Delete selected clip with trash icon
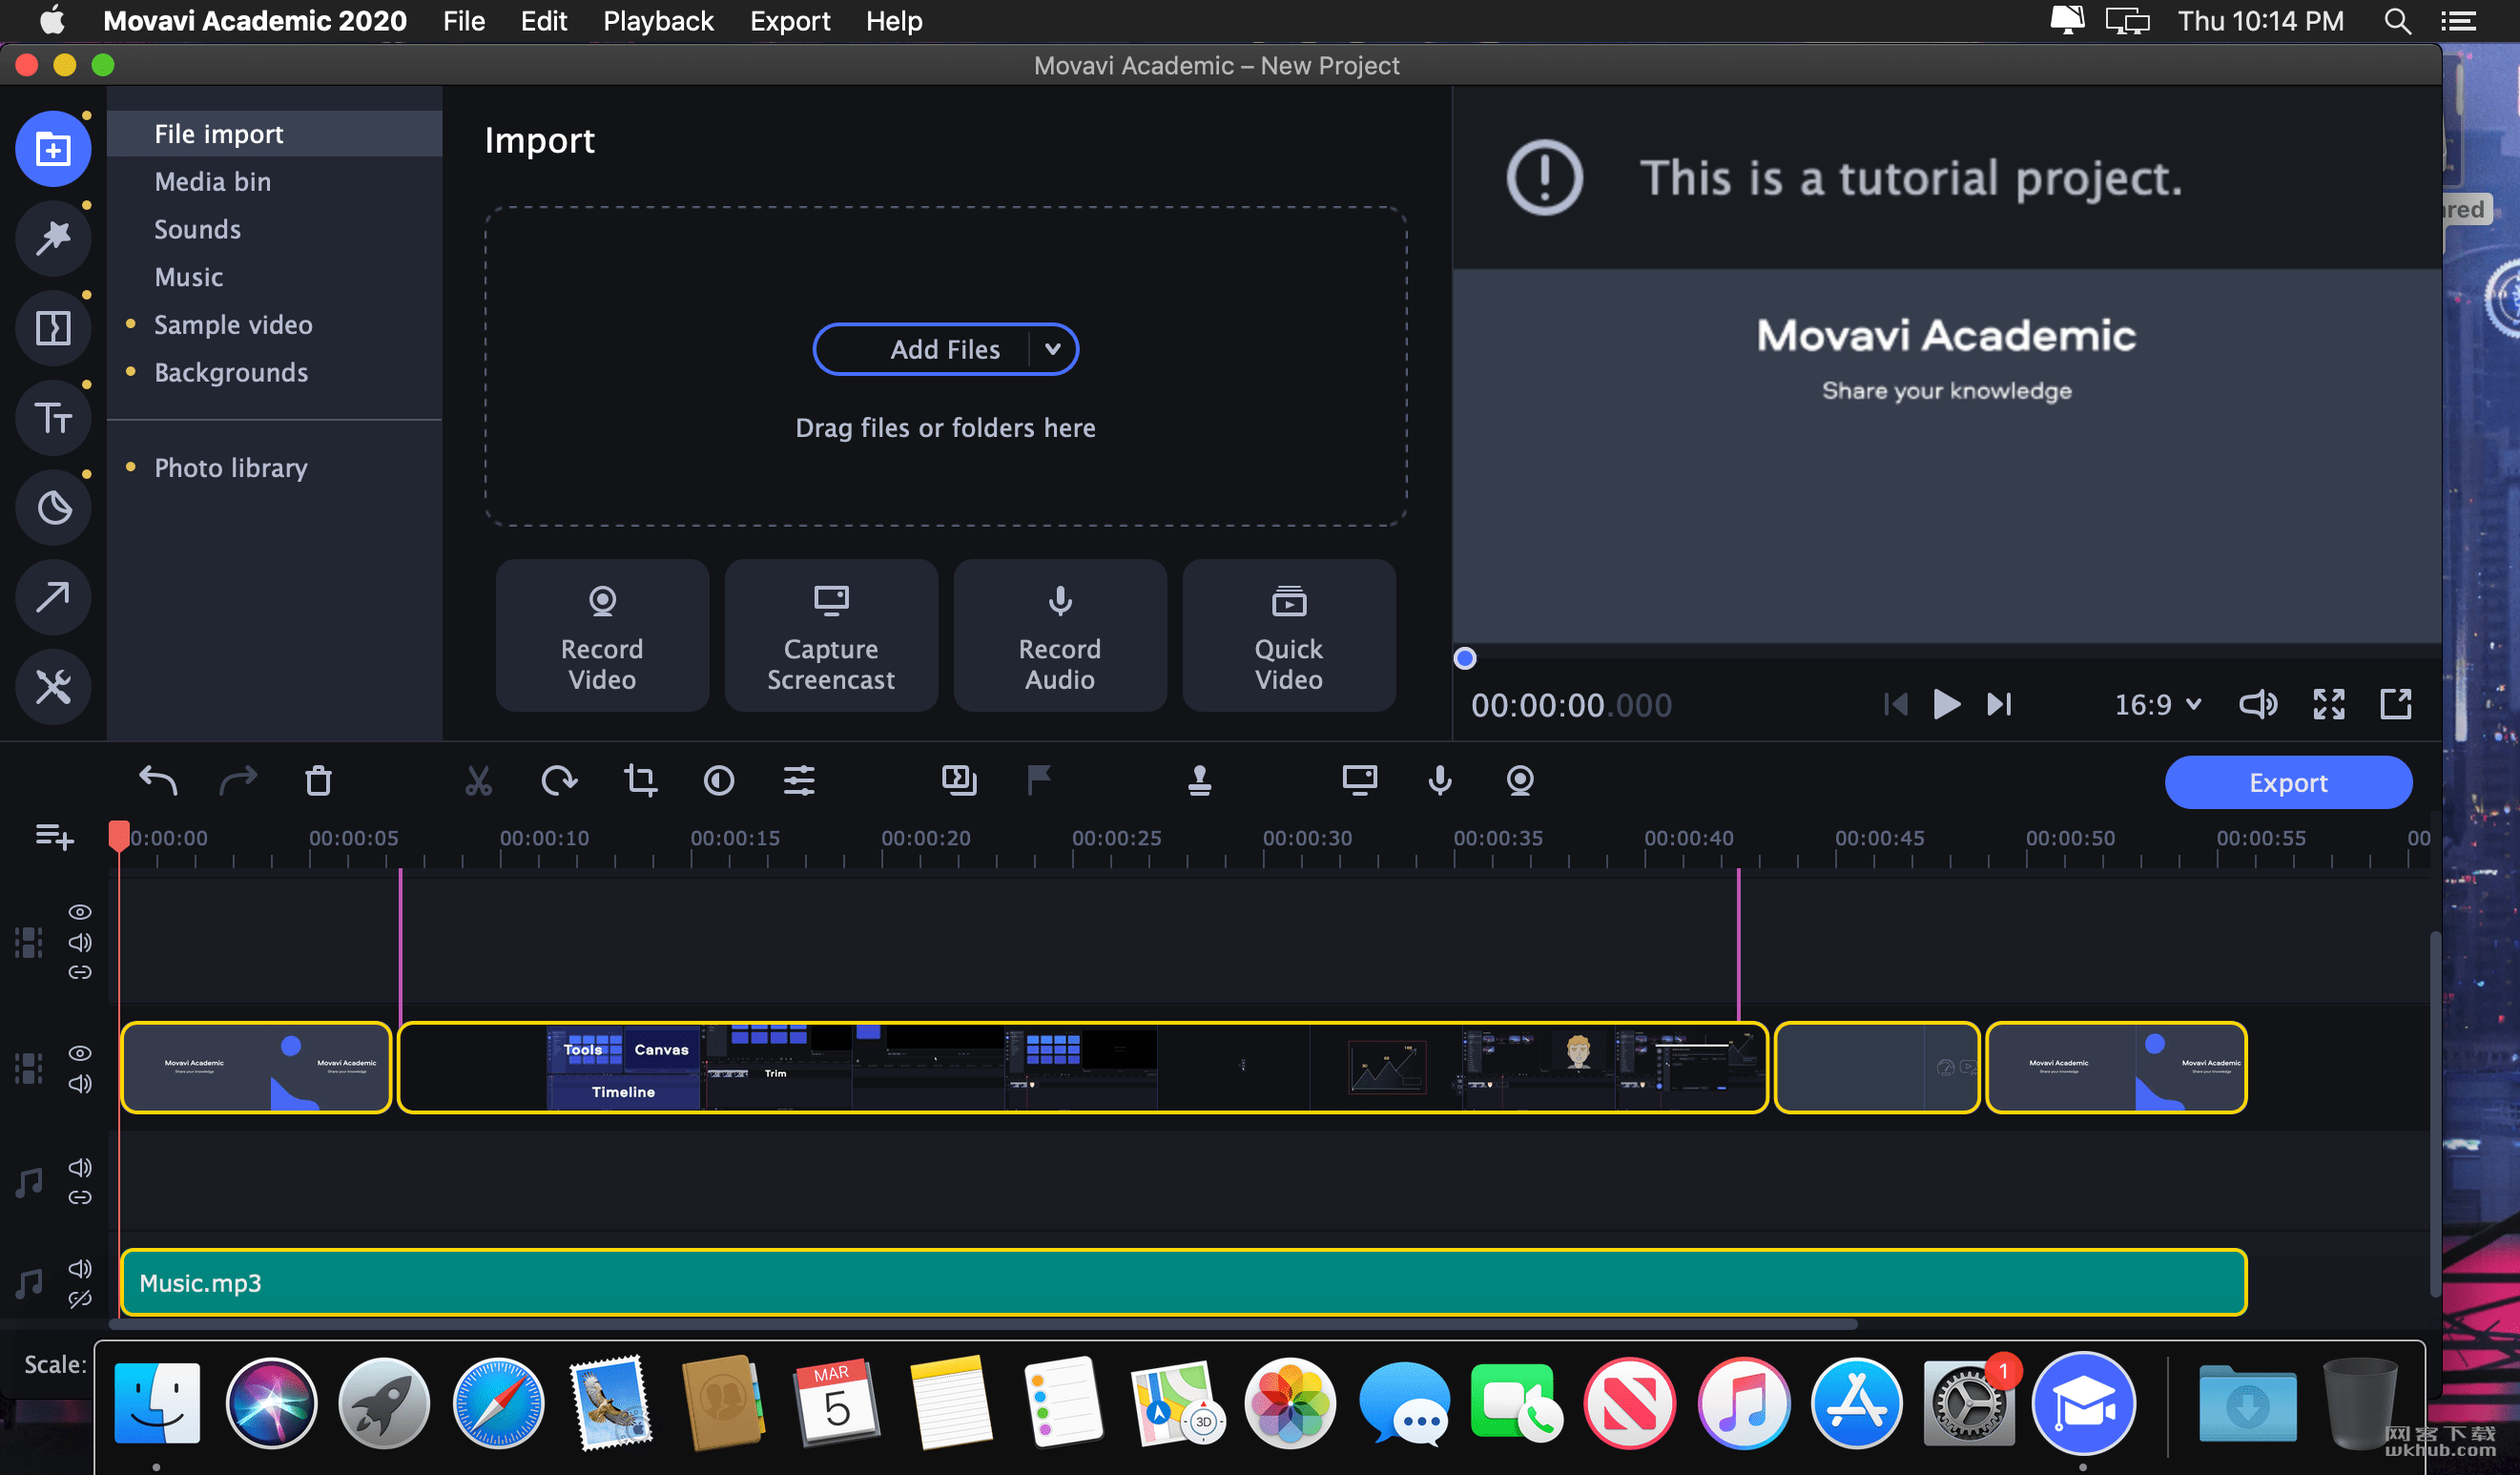 click(x=318, y=780)
